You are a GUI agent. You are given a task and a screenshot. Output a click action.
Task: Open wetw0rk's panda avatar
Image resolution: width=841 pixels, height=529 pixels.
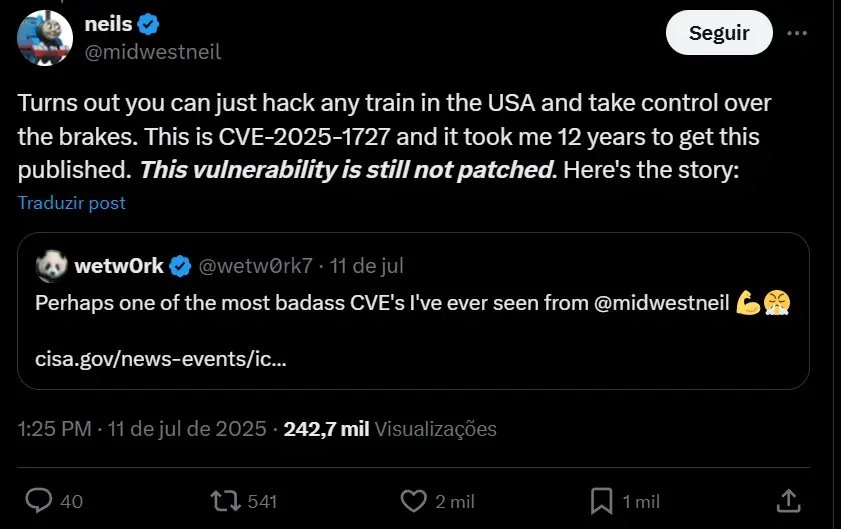50,266
